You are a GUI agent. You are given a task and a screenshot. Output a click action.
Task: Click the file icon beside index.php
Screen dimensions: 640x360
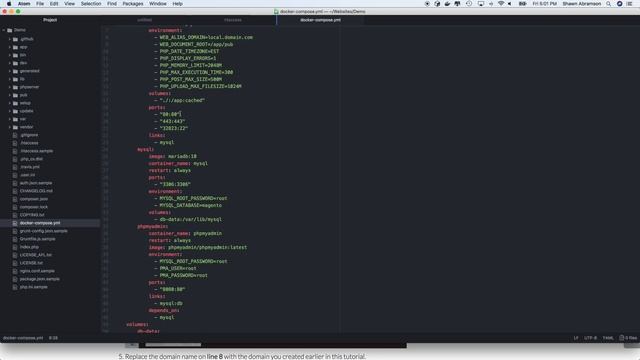pyautogui.click(x=15, y=247)
